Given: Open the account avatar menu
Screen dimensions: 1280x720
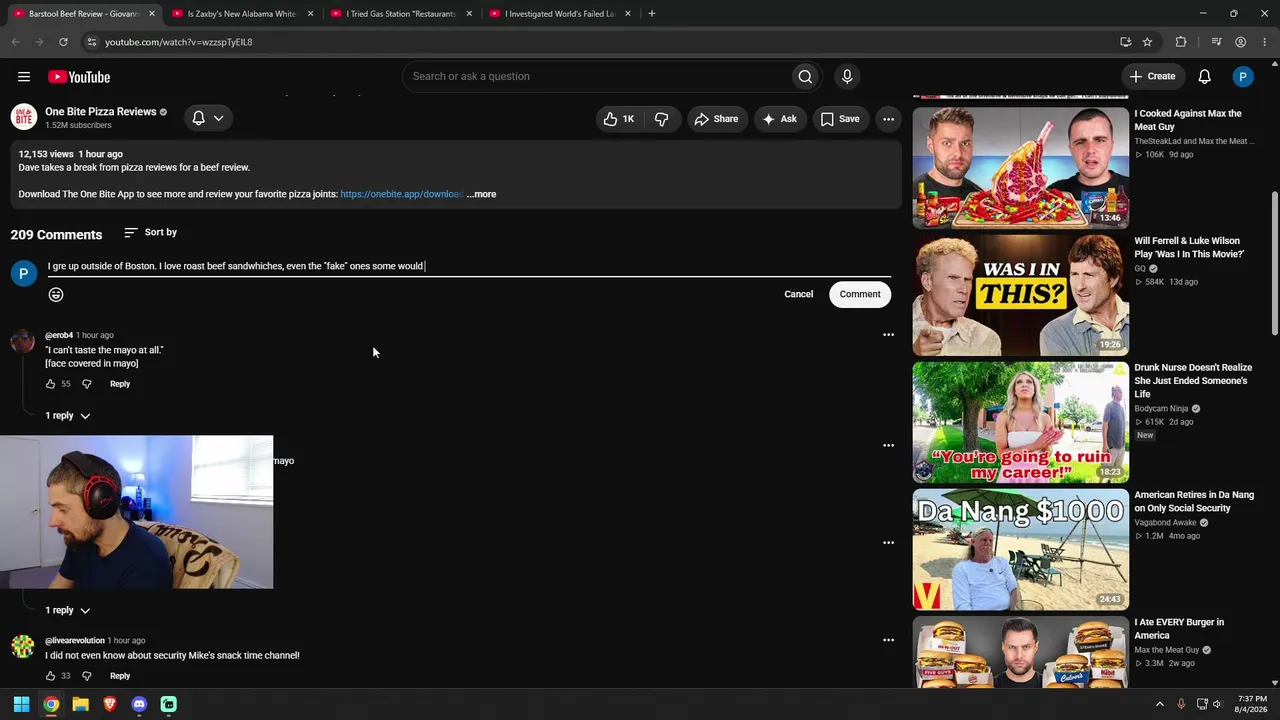Looking at the screenshot, I should (1243, 77).
